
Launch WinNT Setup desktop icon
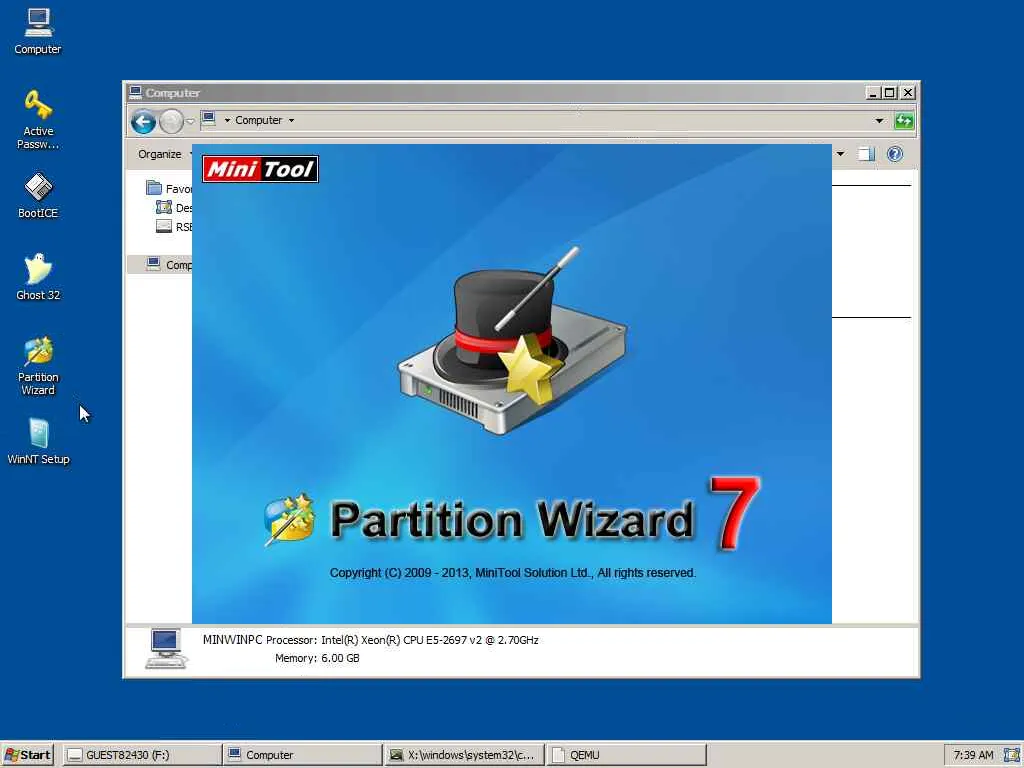(38, 441)
